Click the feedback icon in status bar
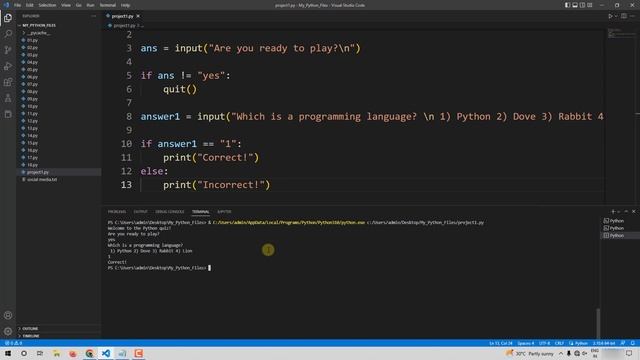The height and width of the screenshot is (360, 640). point(623,343)
